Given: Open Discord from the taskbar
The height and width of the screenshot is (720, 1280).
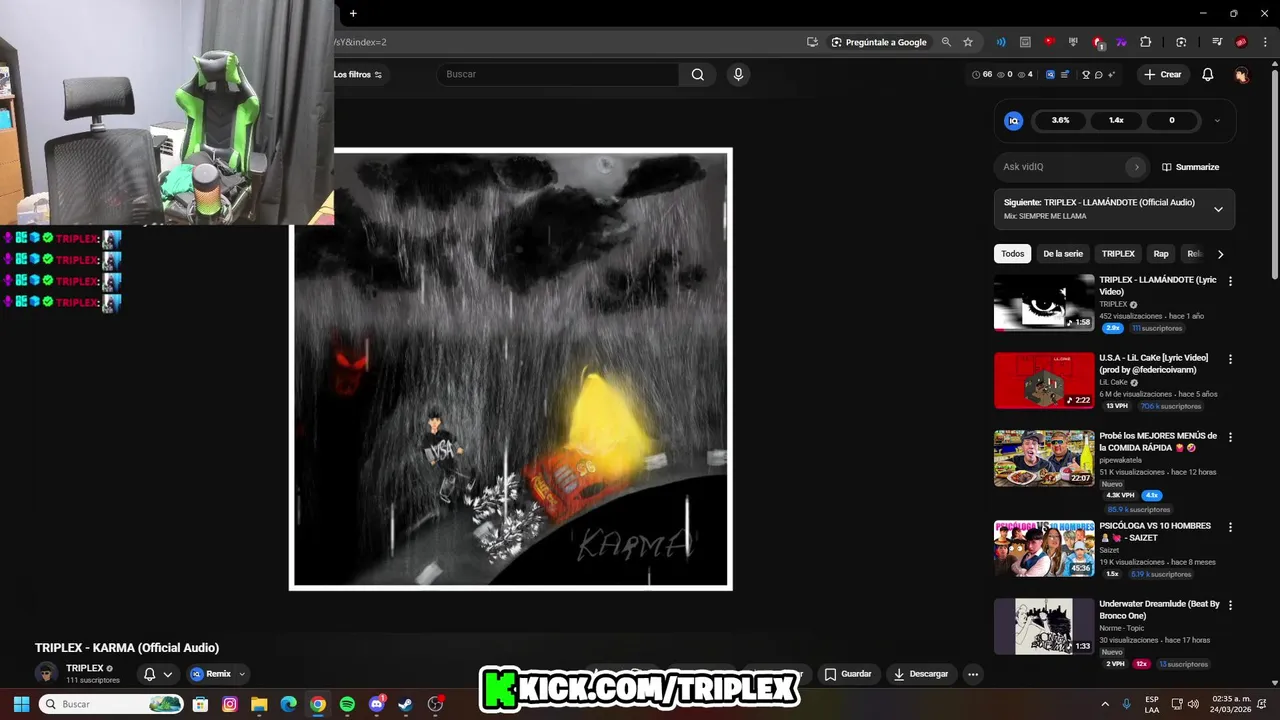Looking at the screenshot, I should point(377,704).
